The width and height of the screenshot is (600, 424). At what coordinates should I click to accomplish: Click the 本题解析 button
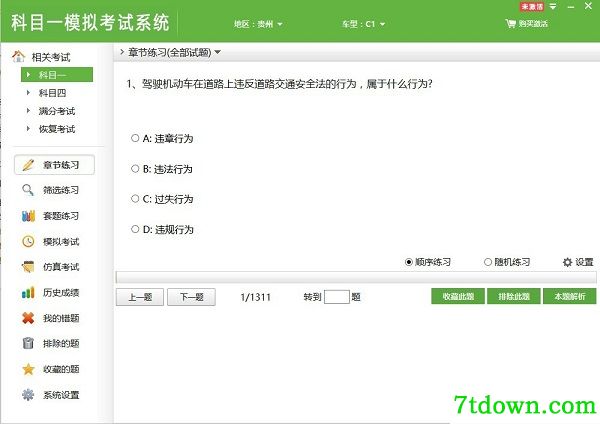570,296
